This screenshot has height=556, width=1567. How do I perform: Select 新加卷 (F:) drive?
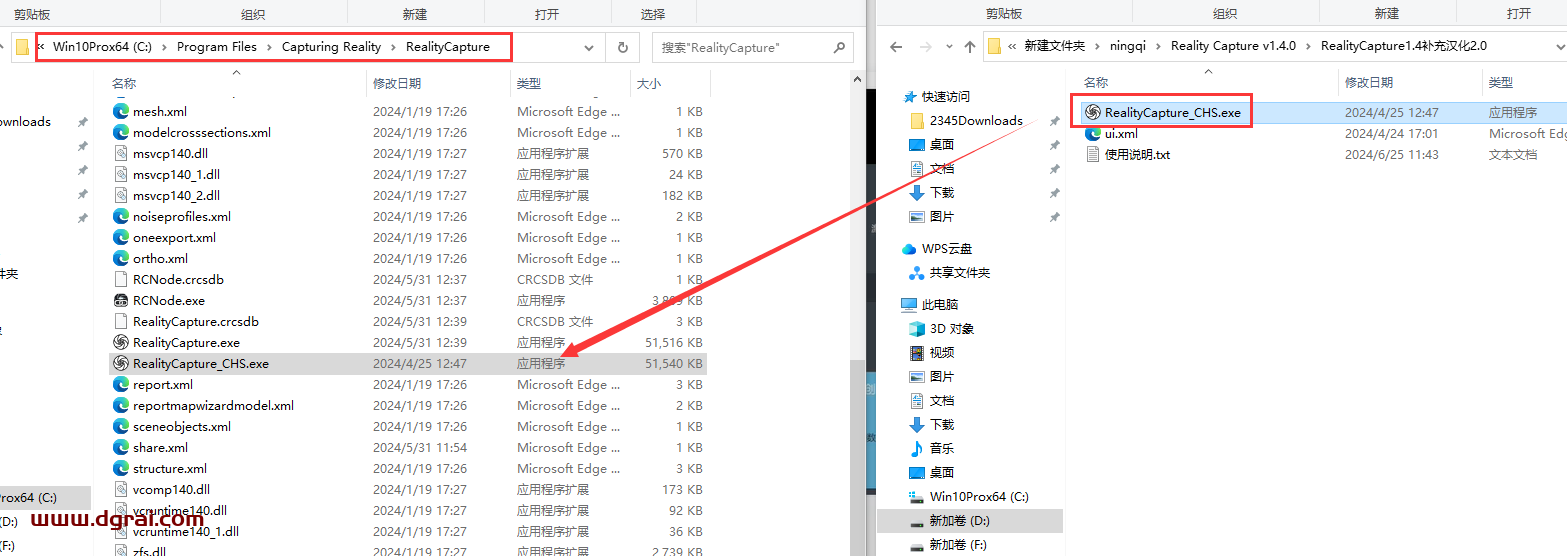click(x=948, y=545)
